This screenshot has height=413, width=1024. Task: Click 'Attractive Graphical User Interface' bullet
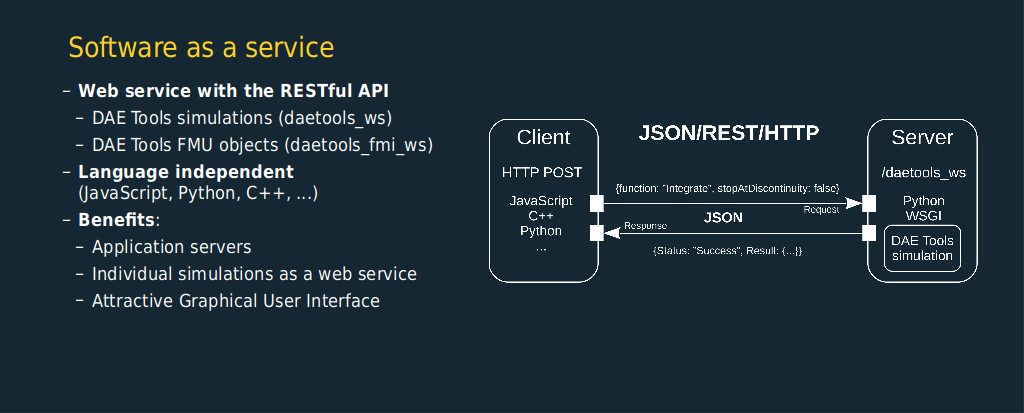click(236, 301)
